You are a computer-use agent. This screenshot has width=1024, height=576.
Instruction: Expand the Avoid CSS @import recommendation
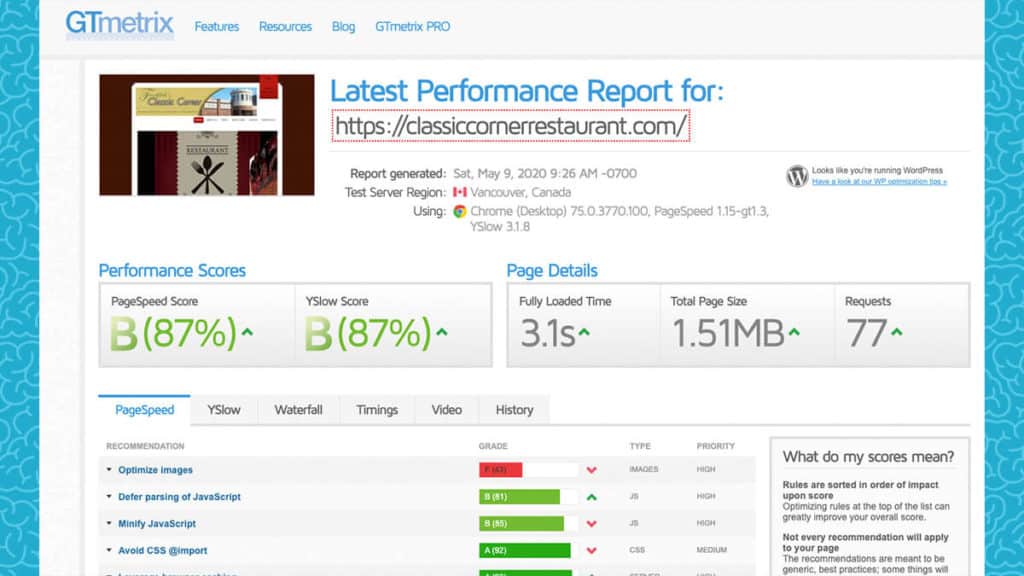pyautogui.click(x=162, y=551)
